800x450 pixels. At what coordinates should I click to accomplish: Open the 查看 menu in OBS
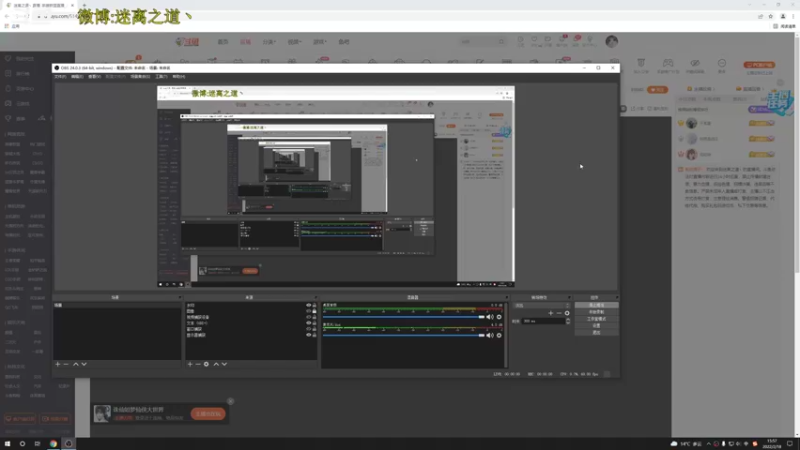[94, 77]
